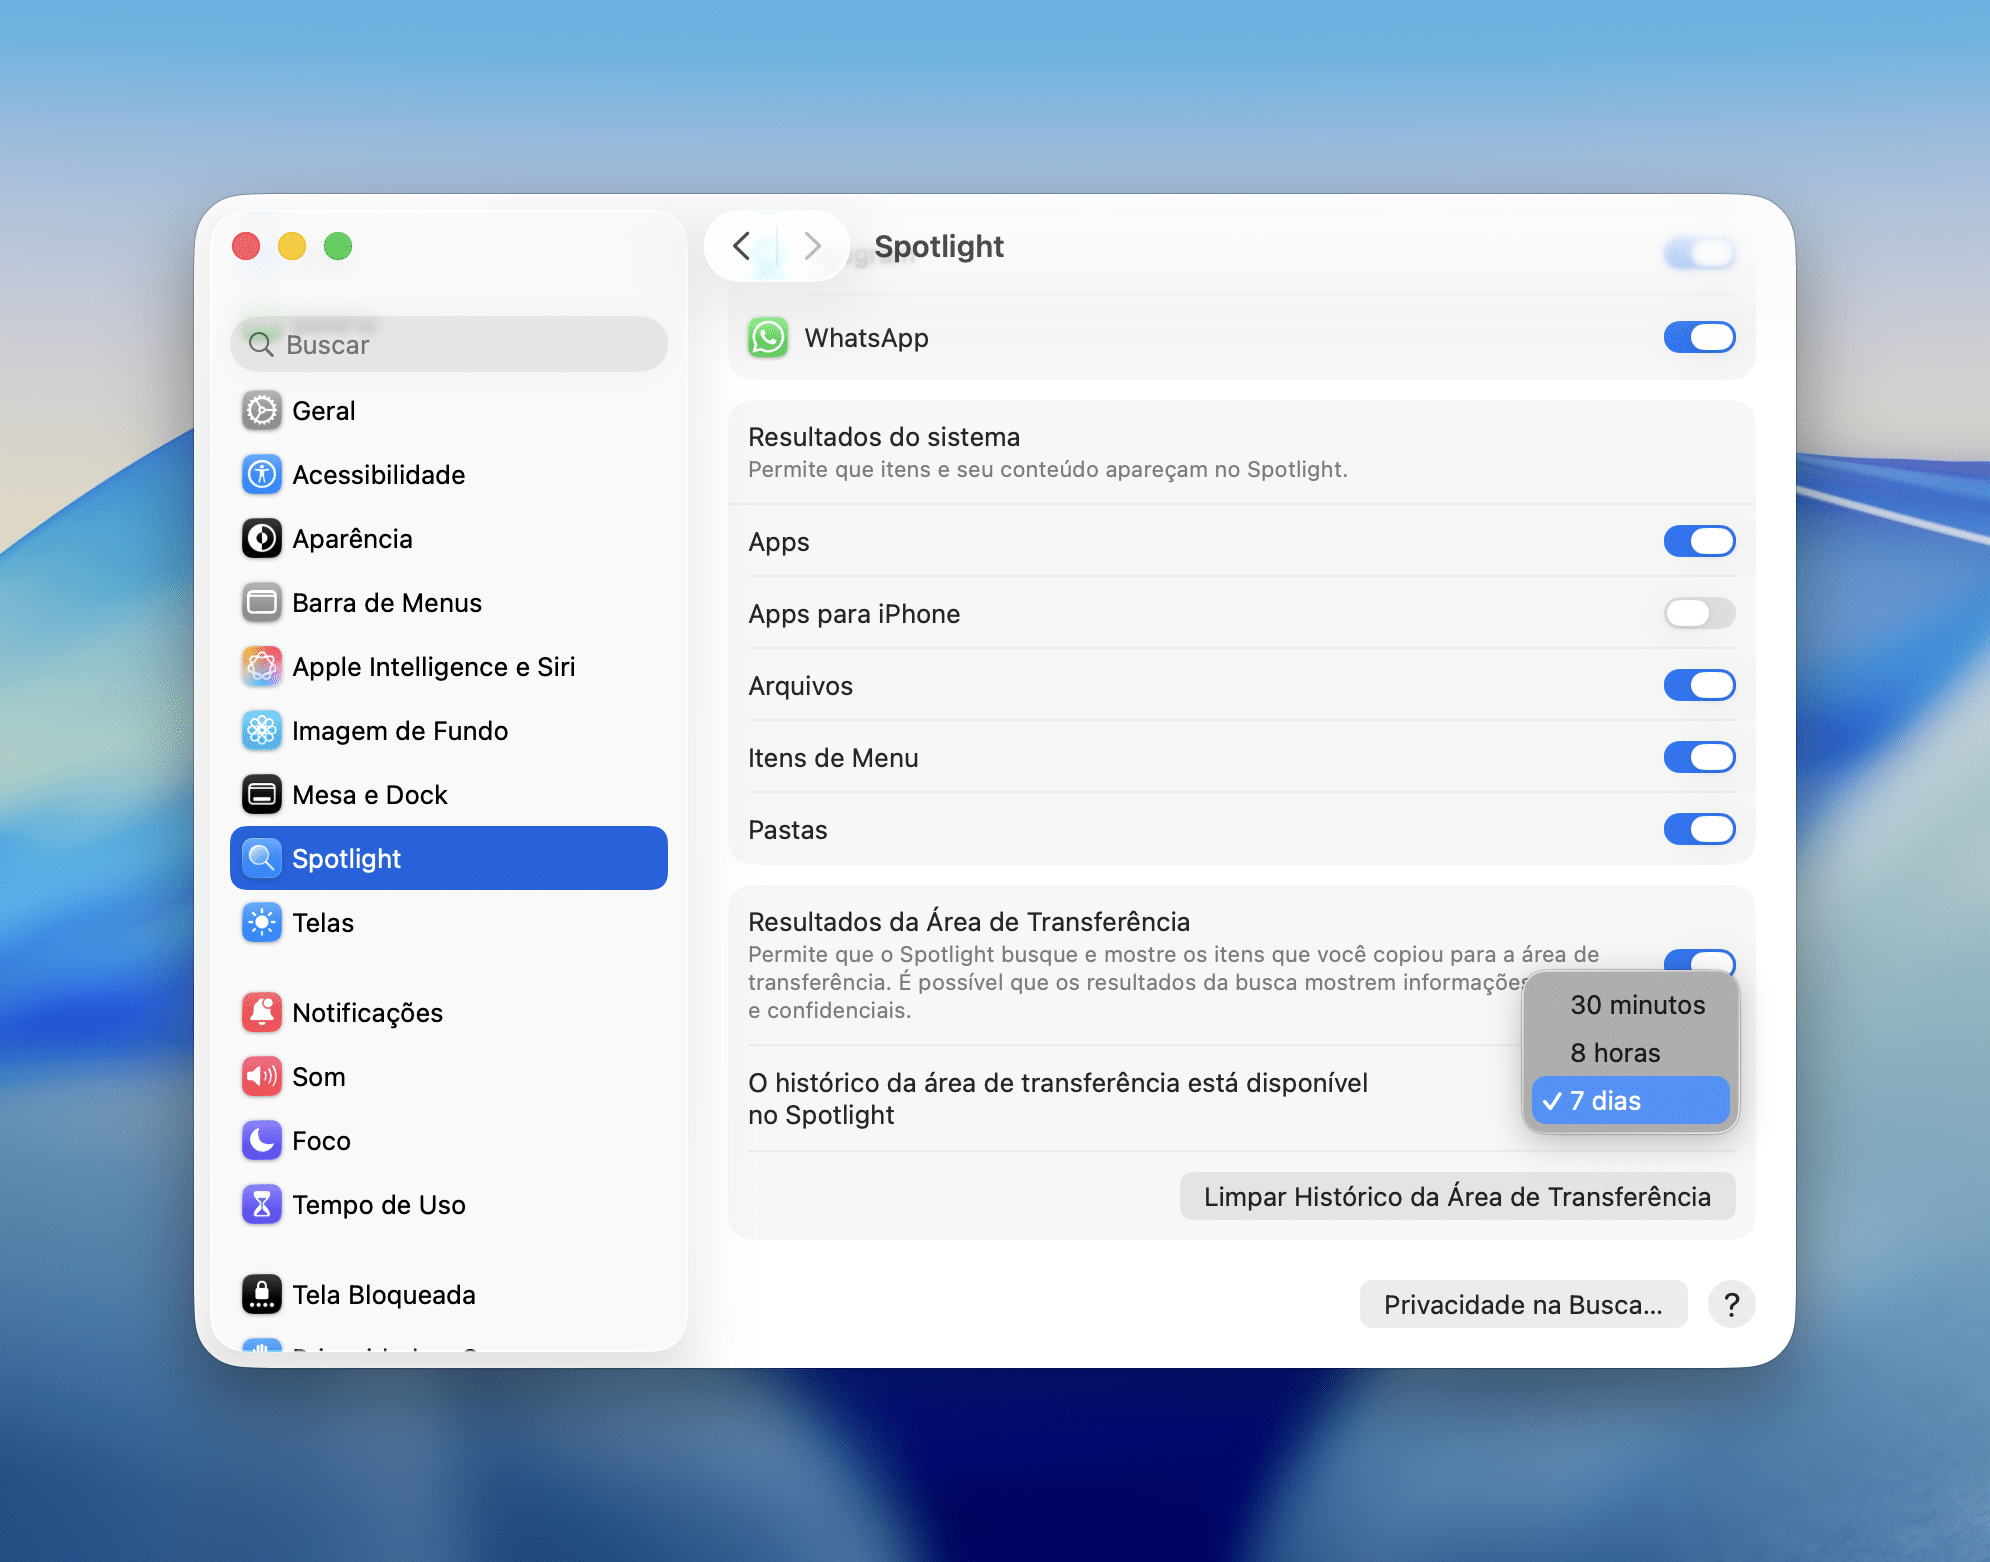Image resolution: width=1990 pixels, height=1562 pixels.
Task: Disable the Arquivos results toggle
Action: click(1699, 685)
